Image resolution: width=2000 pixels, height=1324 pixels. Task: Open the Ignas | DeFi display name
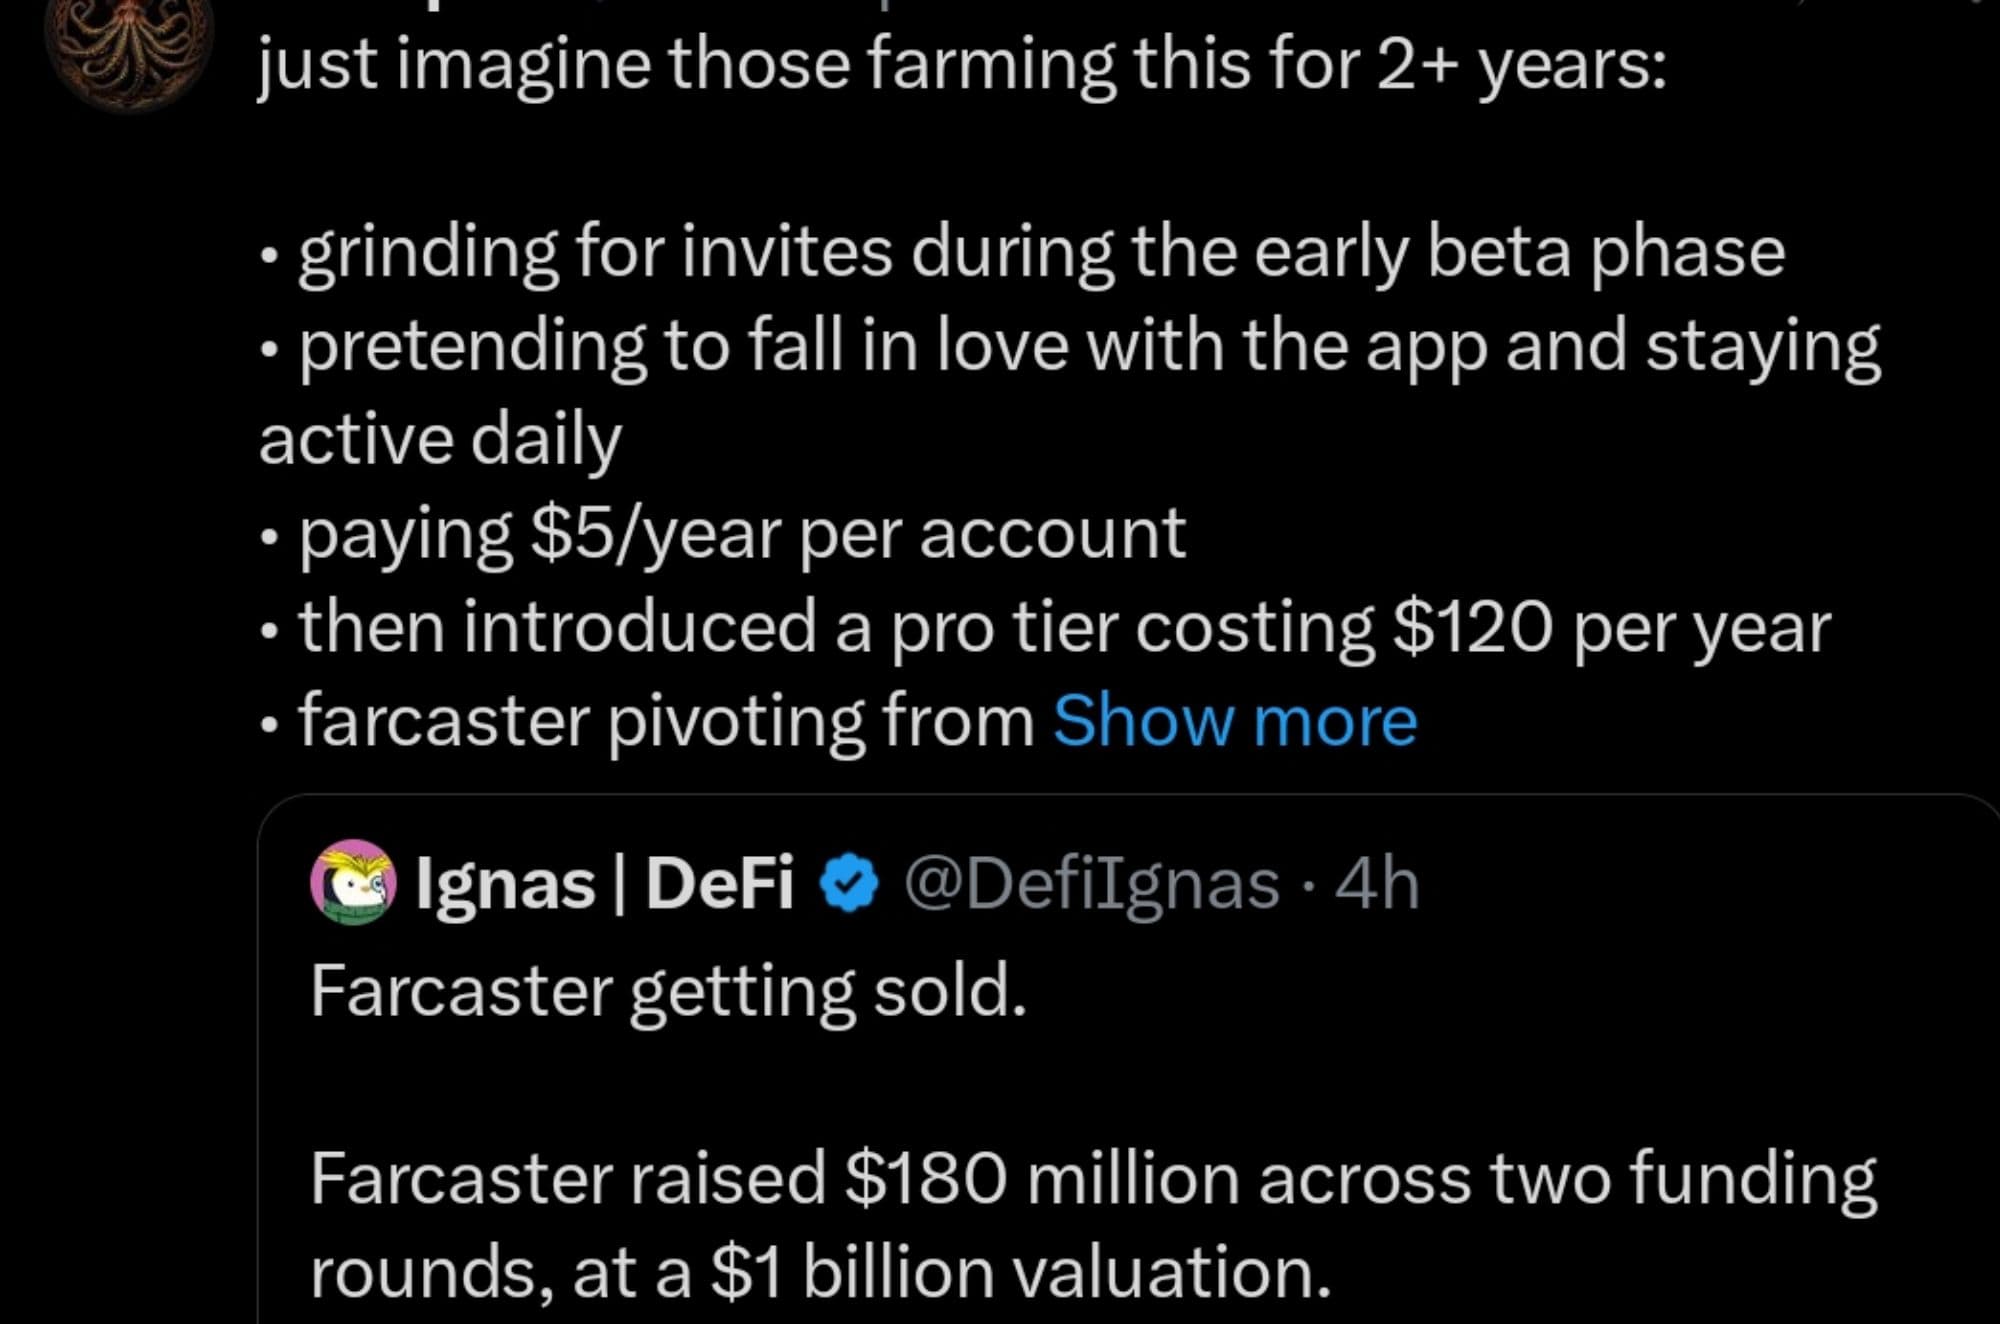[x=604, y=884]
